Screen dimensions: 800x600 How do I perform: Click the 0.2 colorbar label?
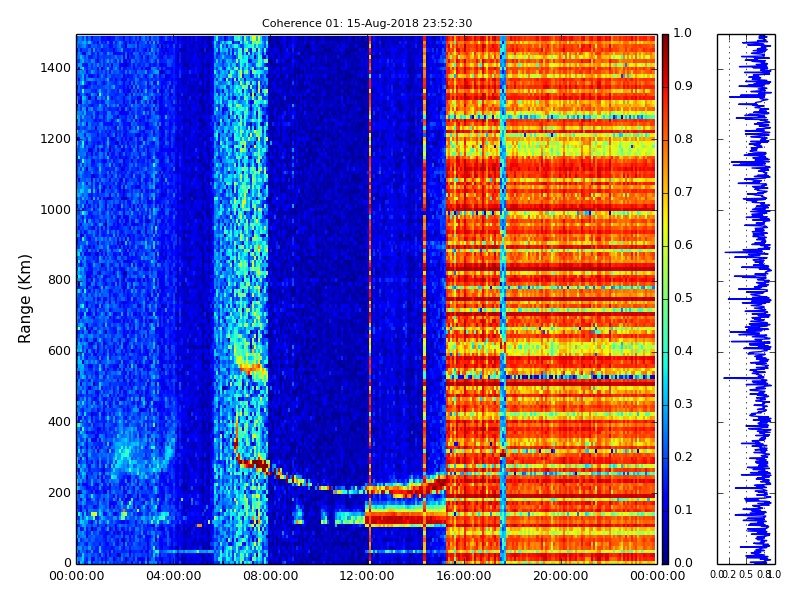point(683,457)
